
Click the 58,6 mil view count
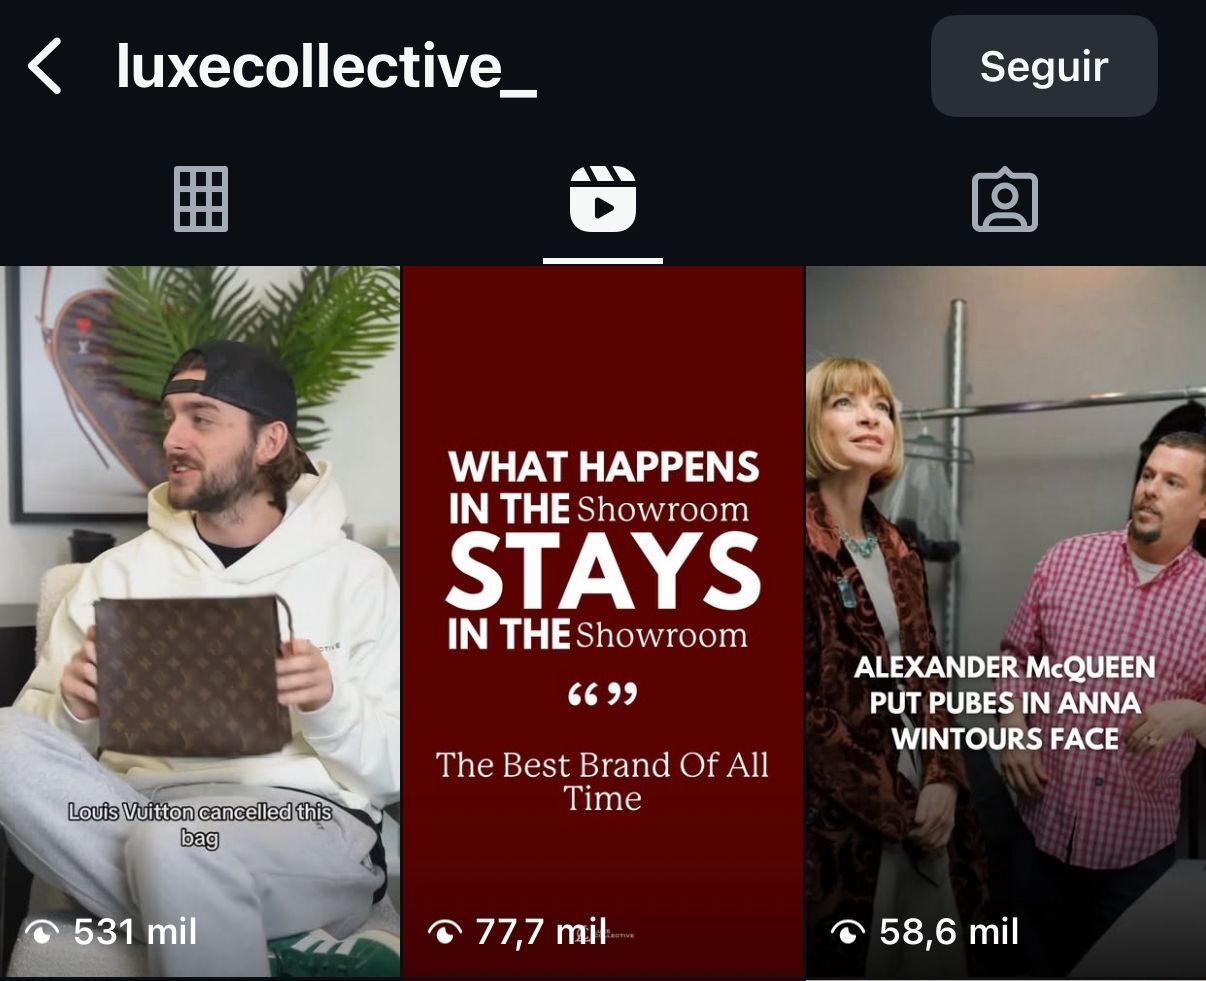[949, 932]
